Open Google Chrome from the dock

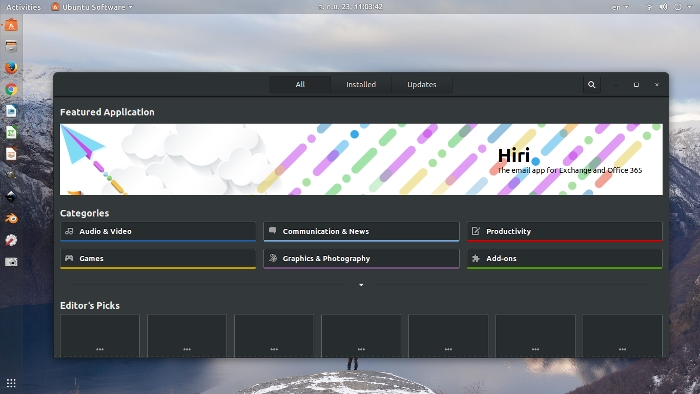click(x=11, y=89)
